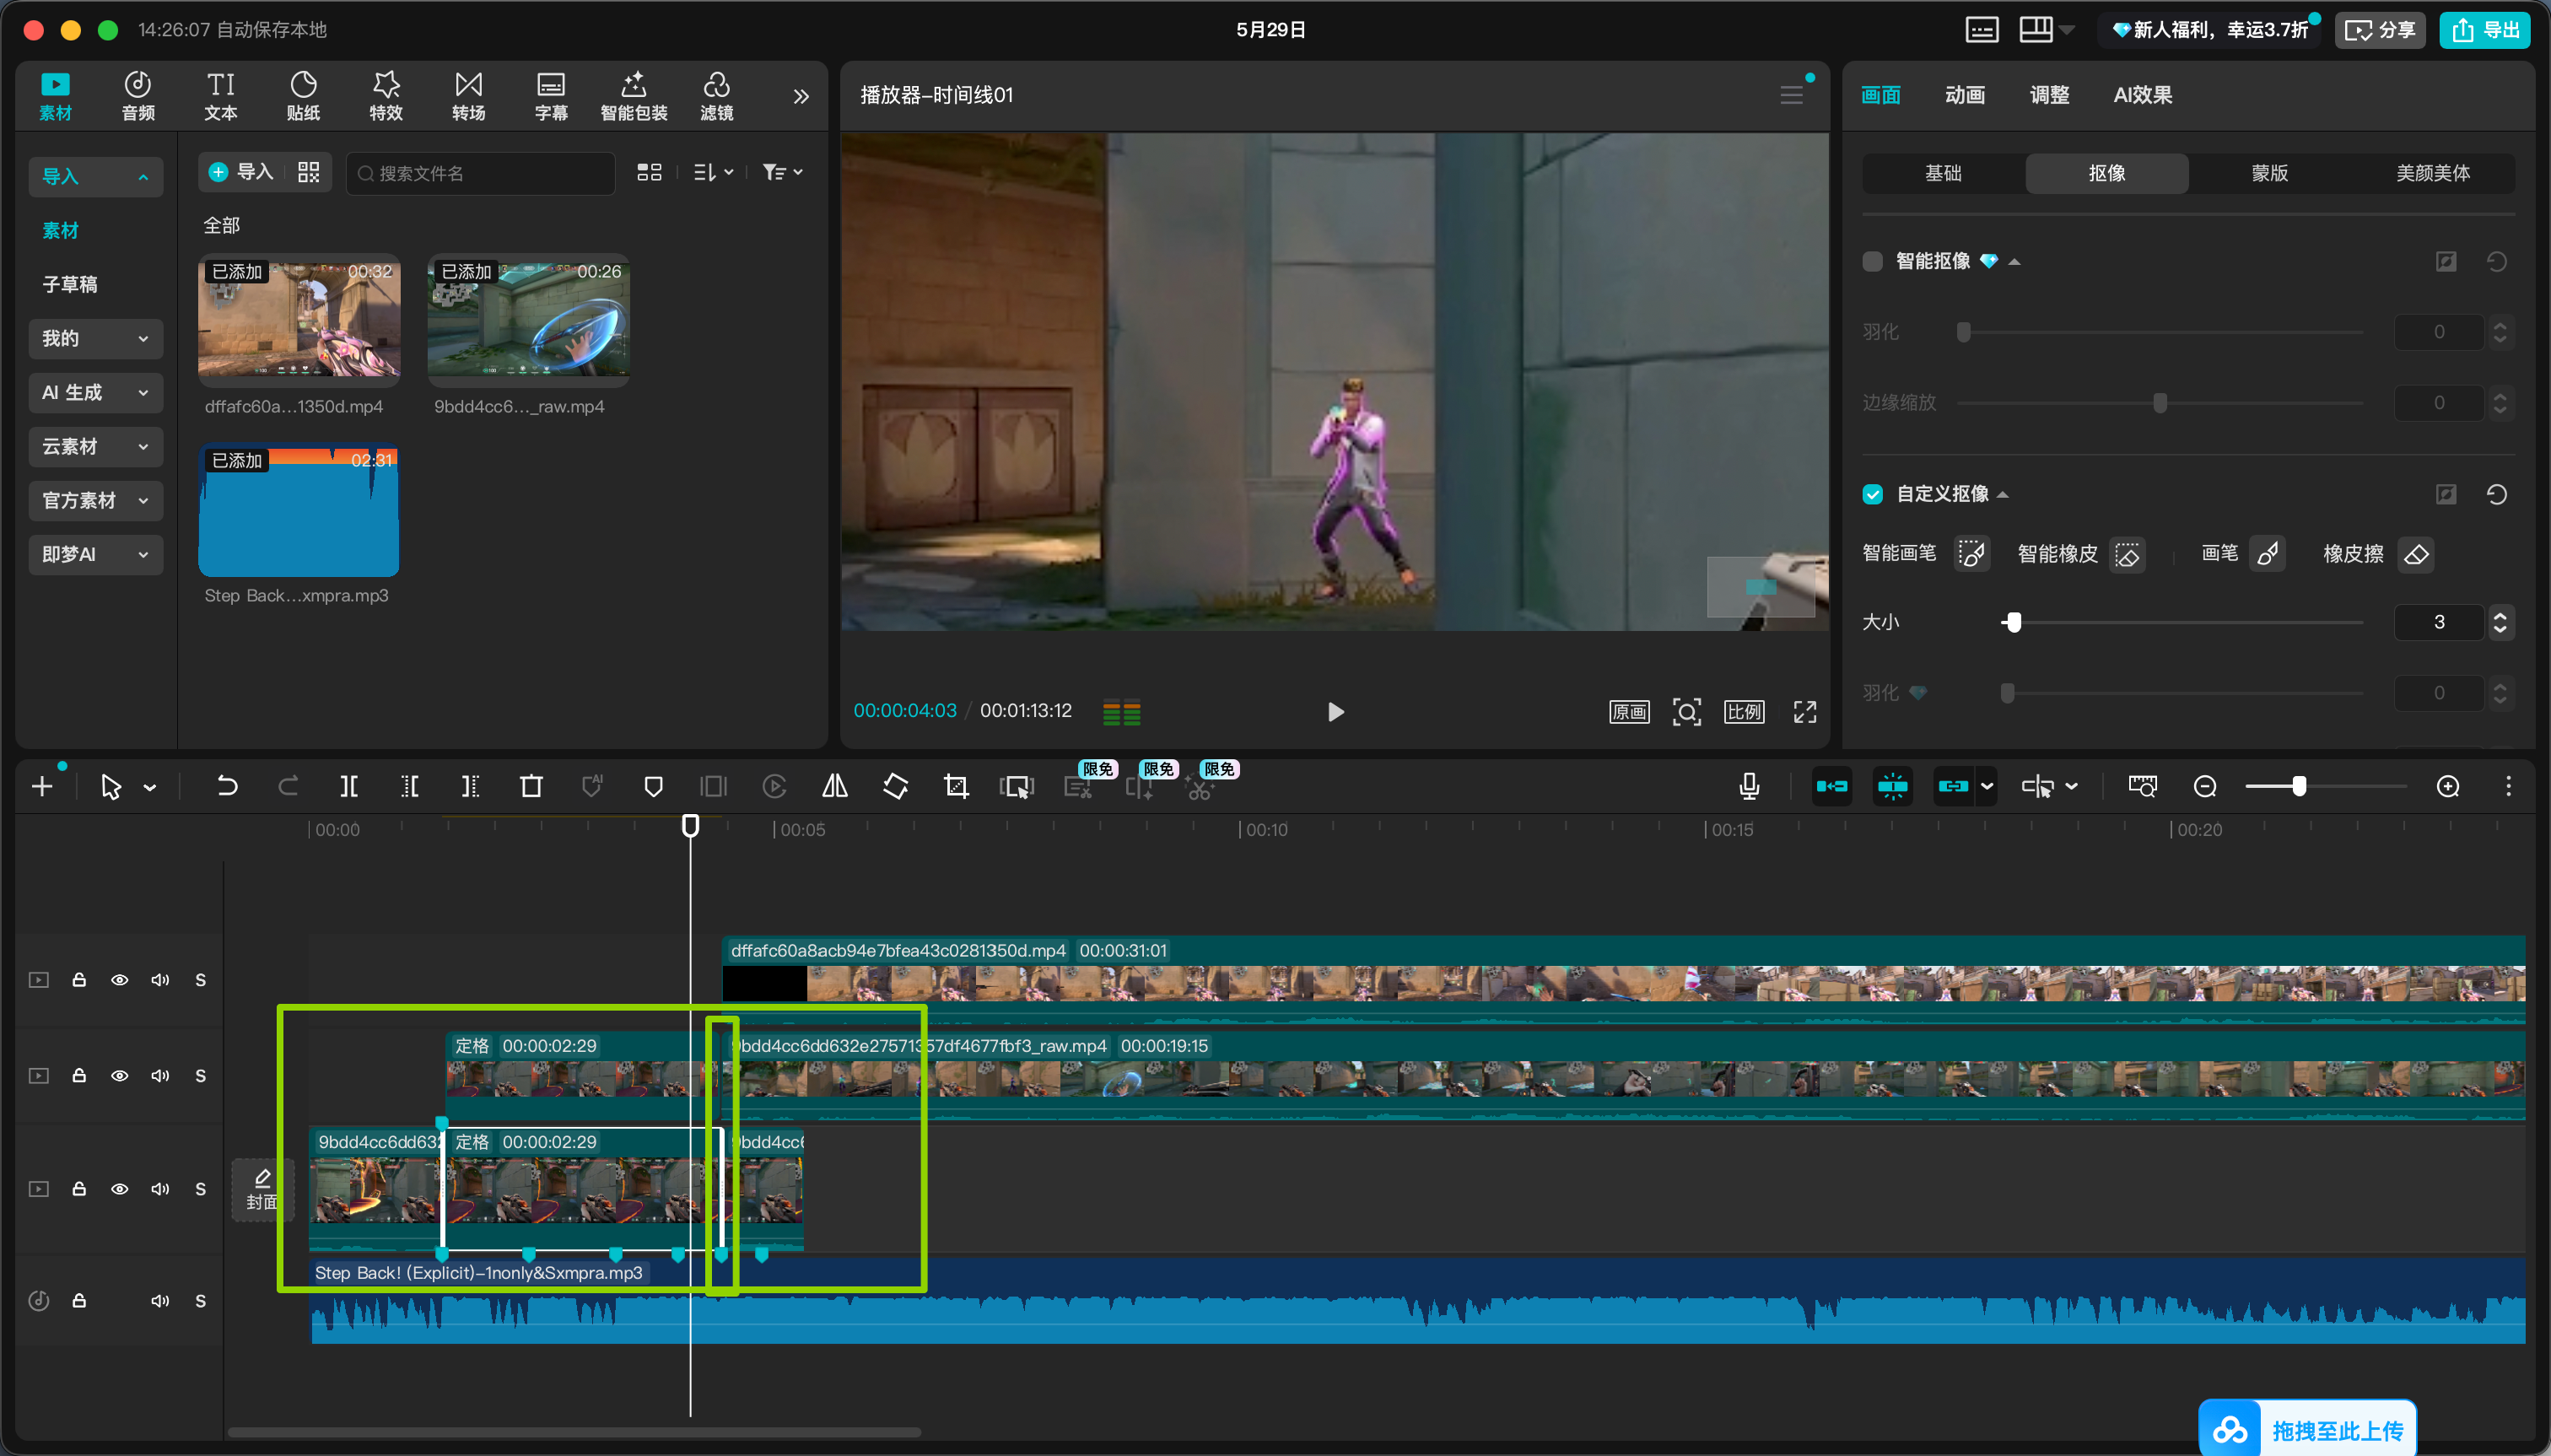Click the 导出 export button
This screenshot has height=1456, width=2551.
2485,30
